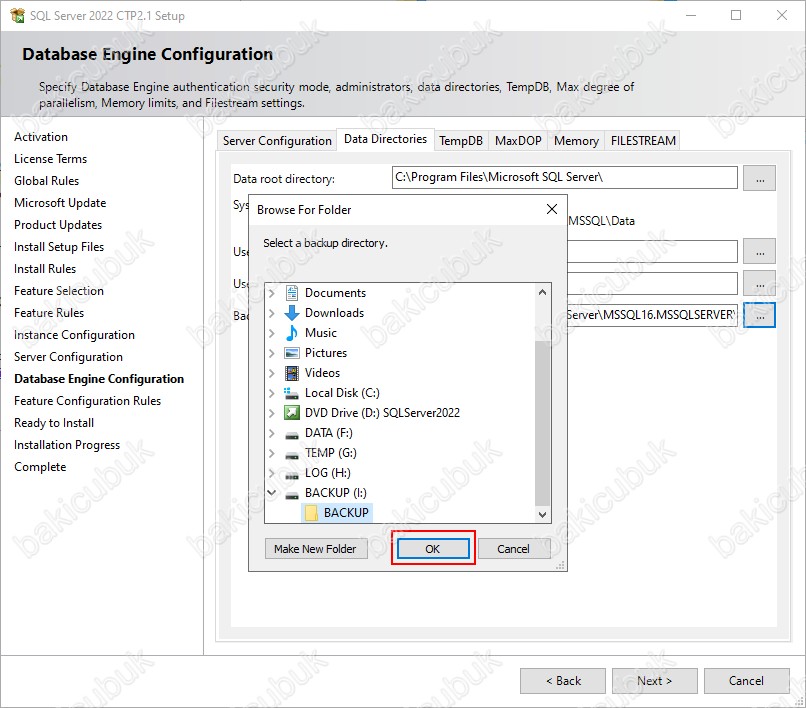Viewport: 806px width, 708px height.
Task: Click the Instance Configuration setup step
Action: (74, 335)
